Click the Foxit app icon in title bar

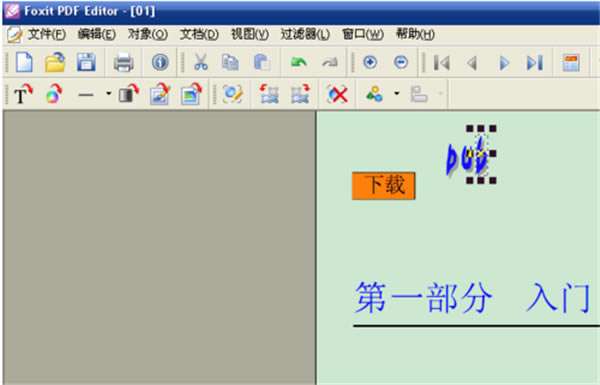(x=12, y=11)
